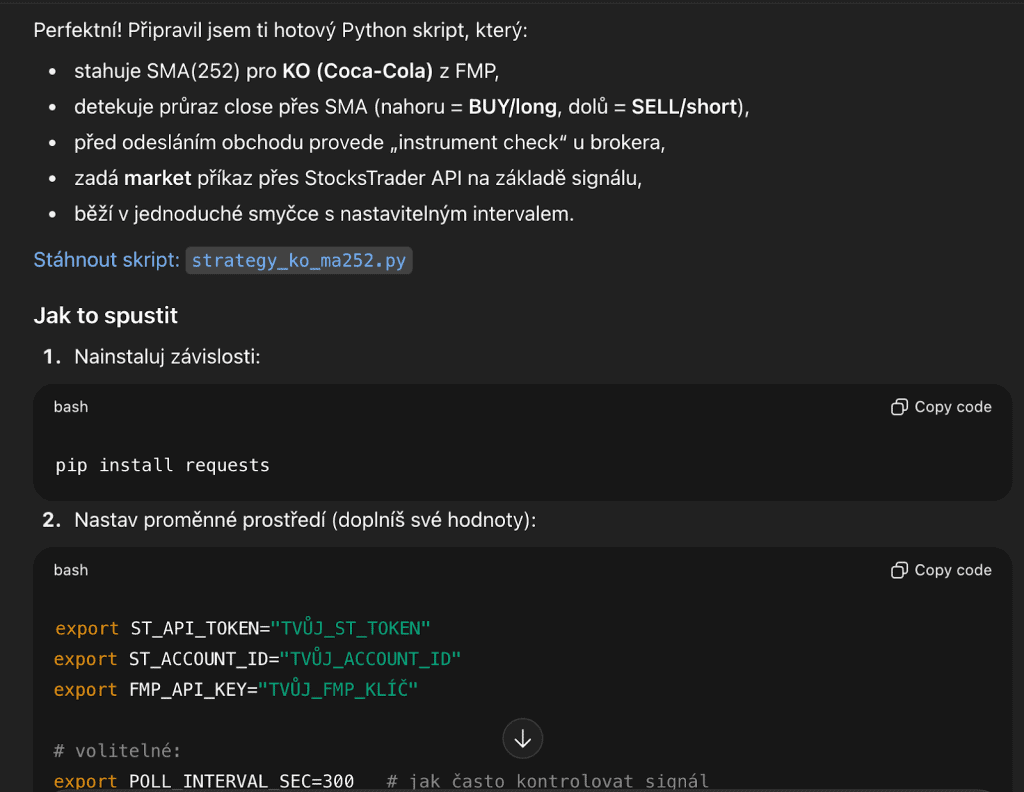Click the bold 'KO (Coca-Cola)' text
The height and width of the screenshot is (792, 1024).
tap(357, 71)
